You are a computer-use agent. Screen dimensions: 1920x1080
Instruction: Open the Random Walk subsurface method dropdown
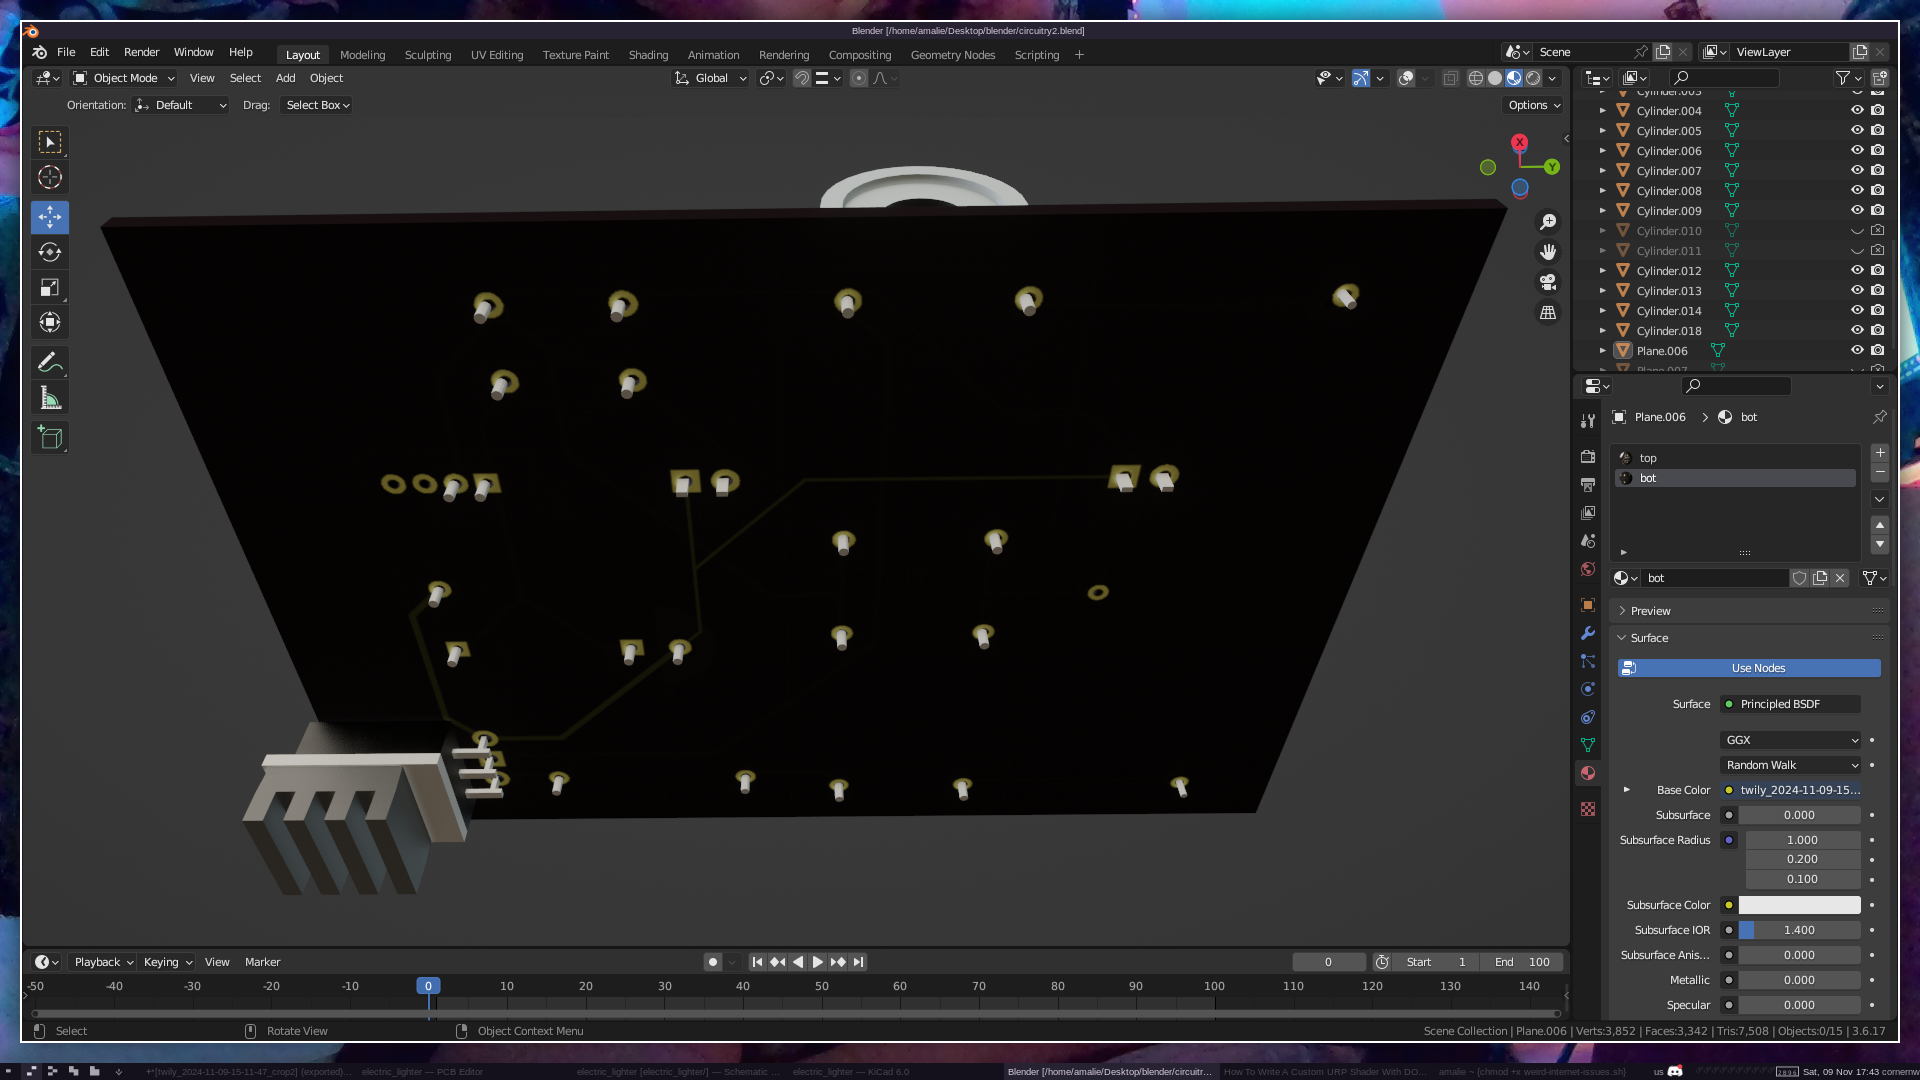(x=1790, y=765)
